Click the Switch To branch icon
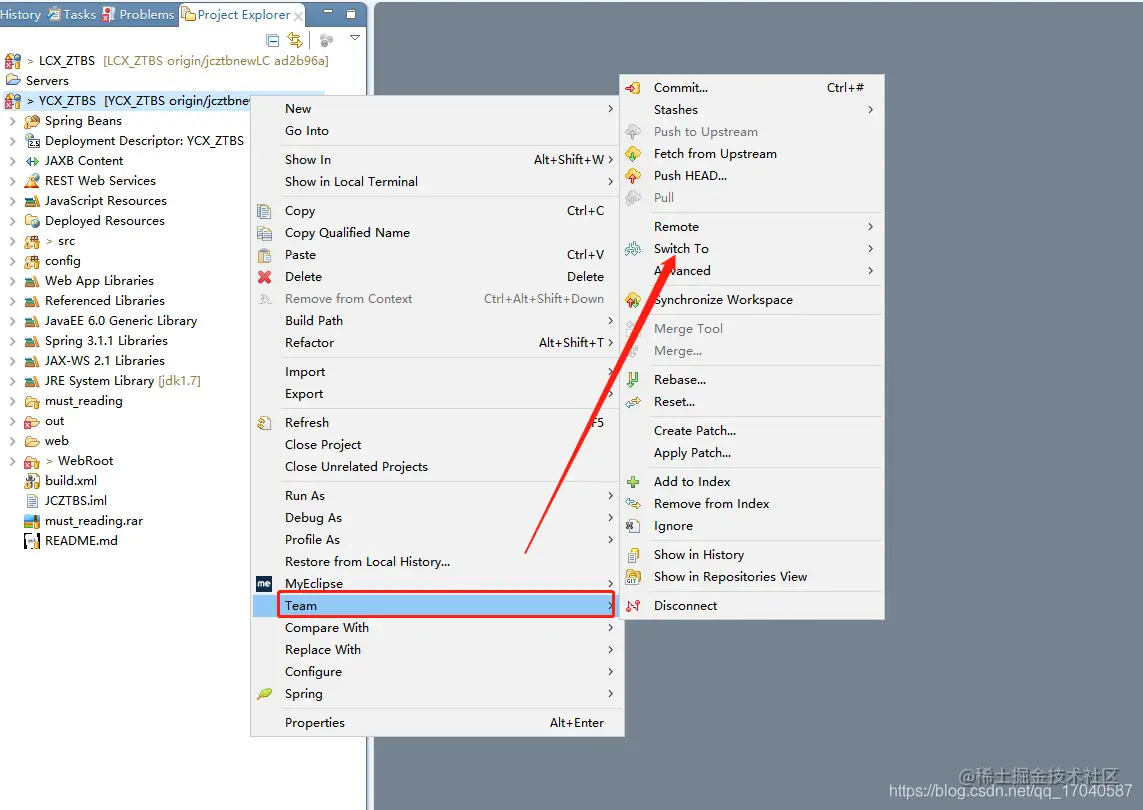This screenshot has height=810, width=1143. [x=633, y=249]
